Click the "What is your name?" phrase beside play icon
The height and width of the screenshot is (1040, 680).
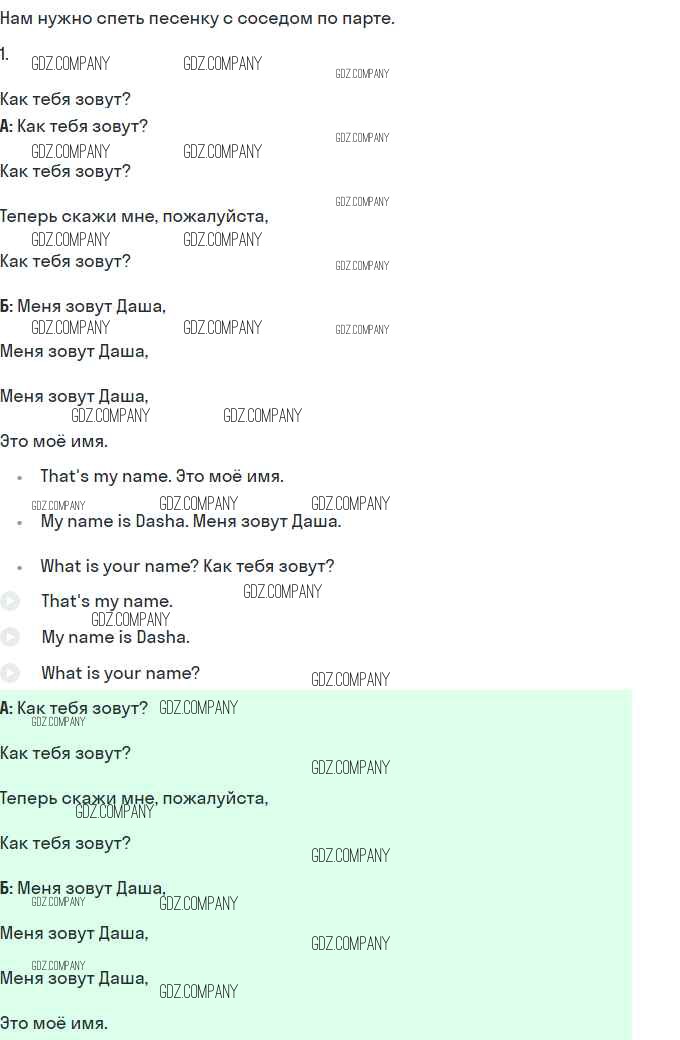[120, 673]
